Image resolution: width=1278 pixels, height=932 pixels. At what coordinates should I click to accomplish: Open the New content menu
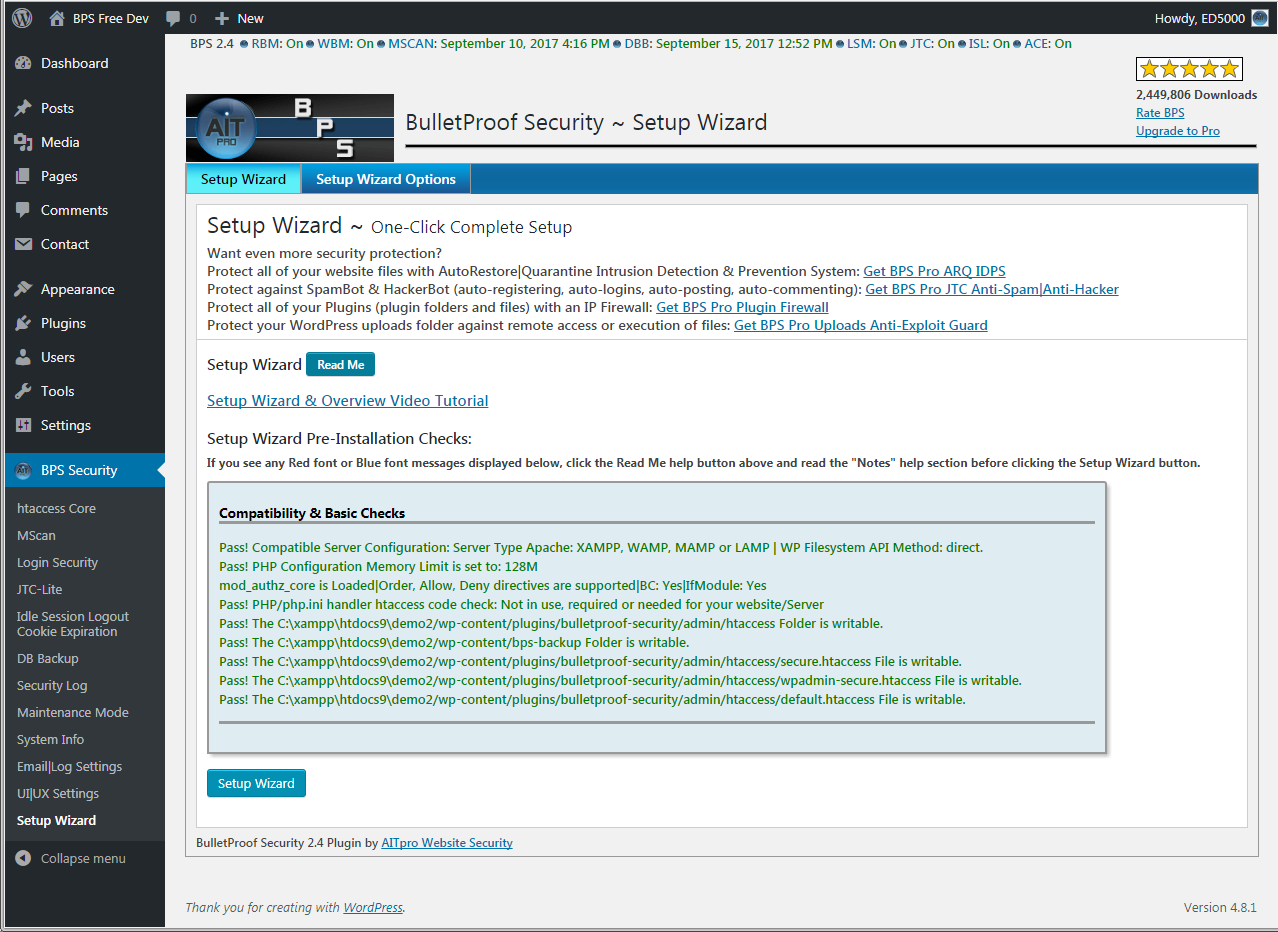click(240, 18)
